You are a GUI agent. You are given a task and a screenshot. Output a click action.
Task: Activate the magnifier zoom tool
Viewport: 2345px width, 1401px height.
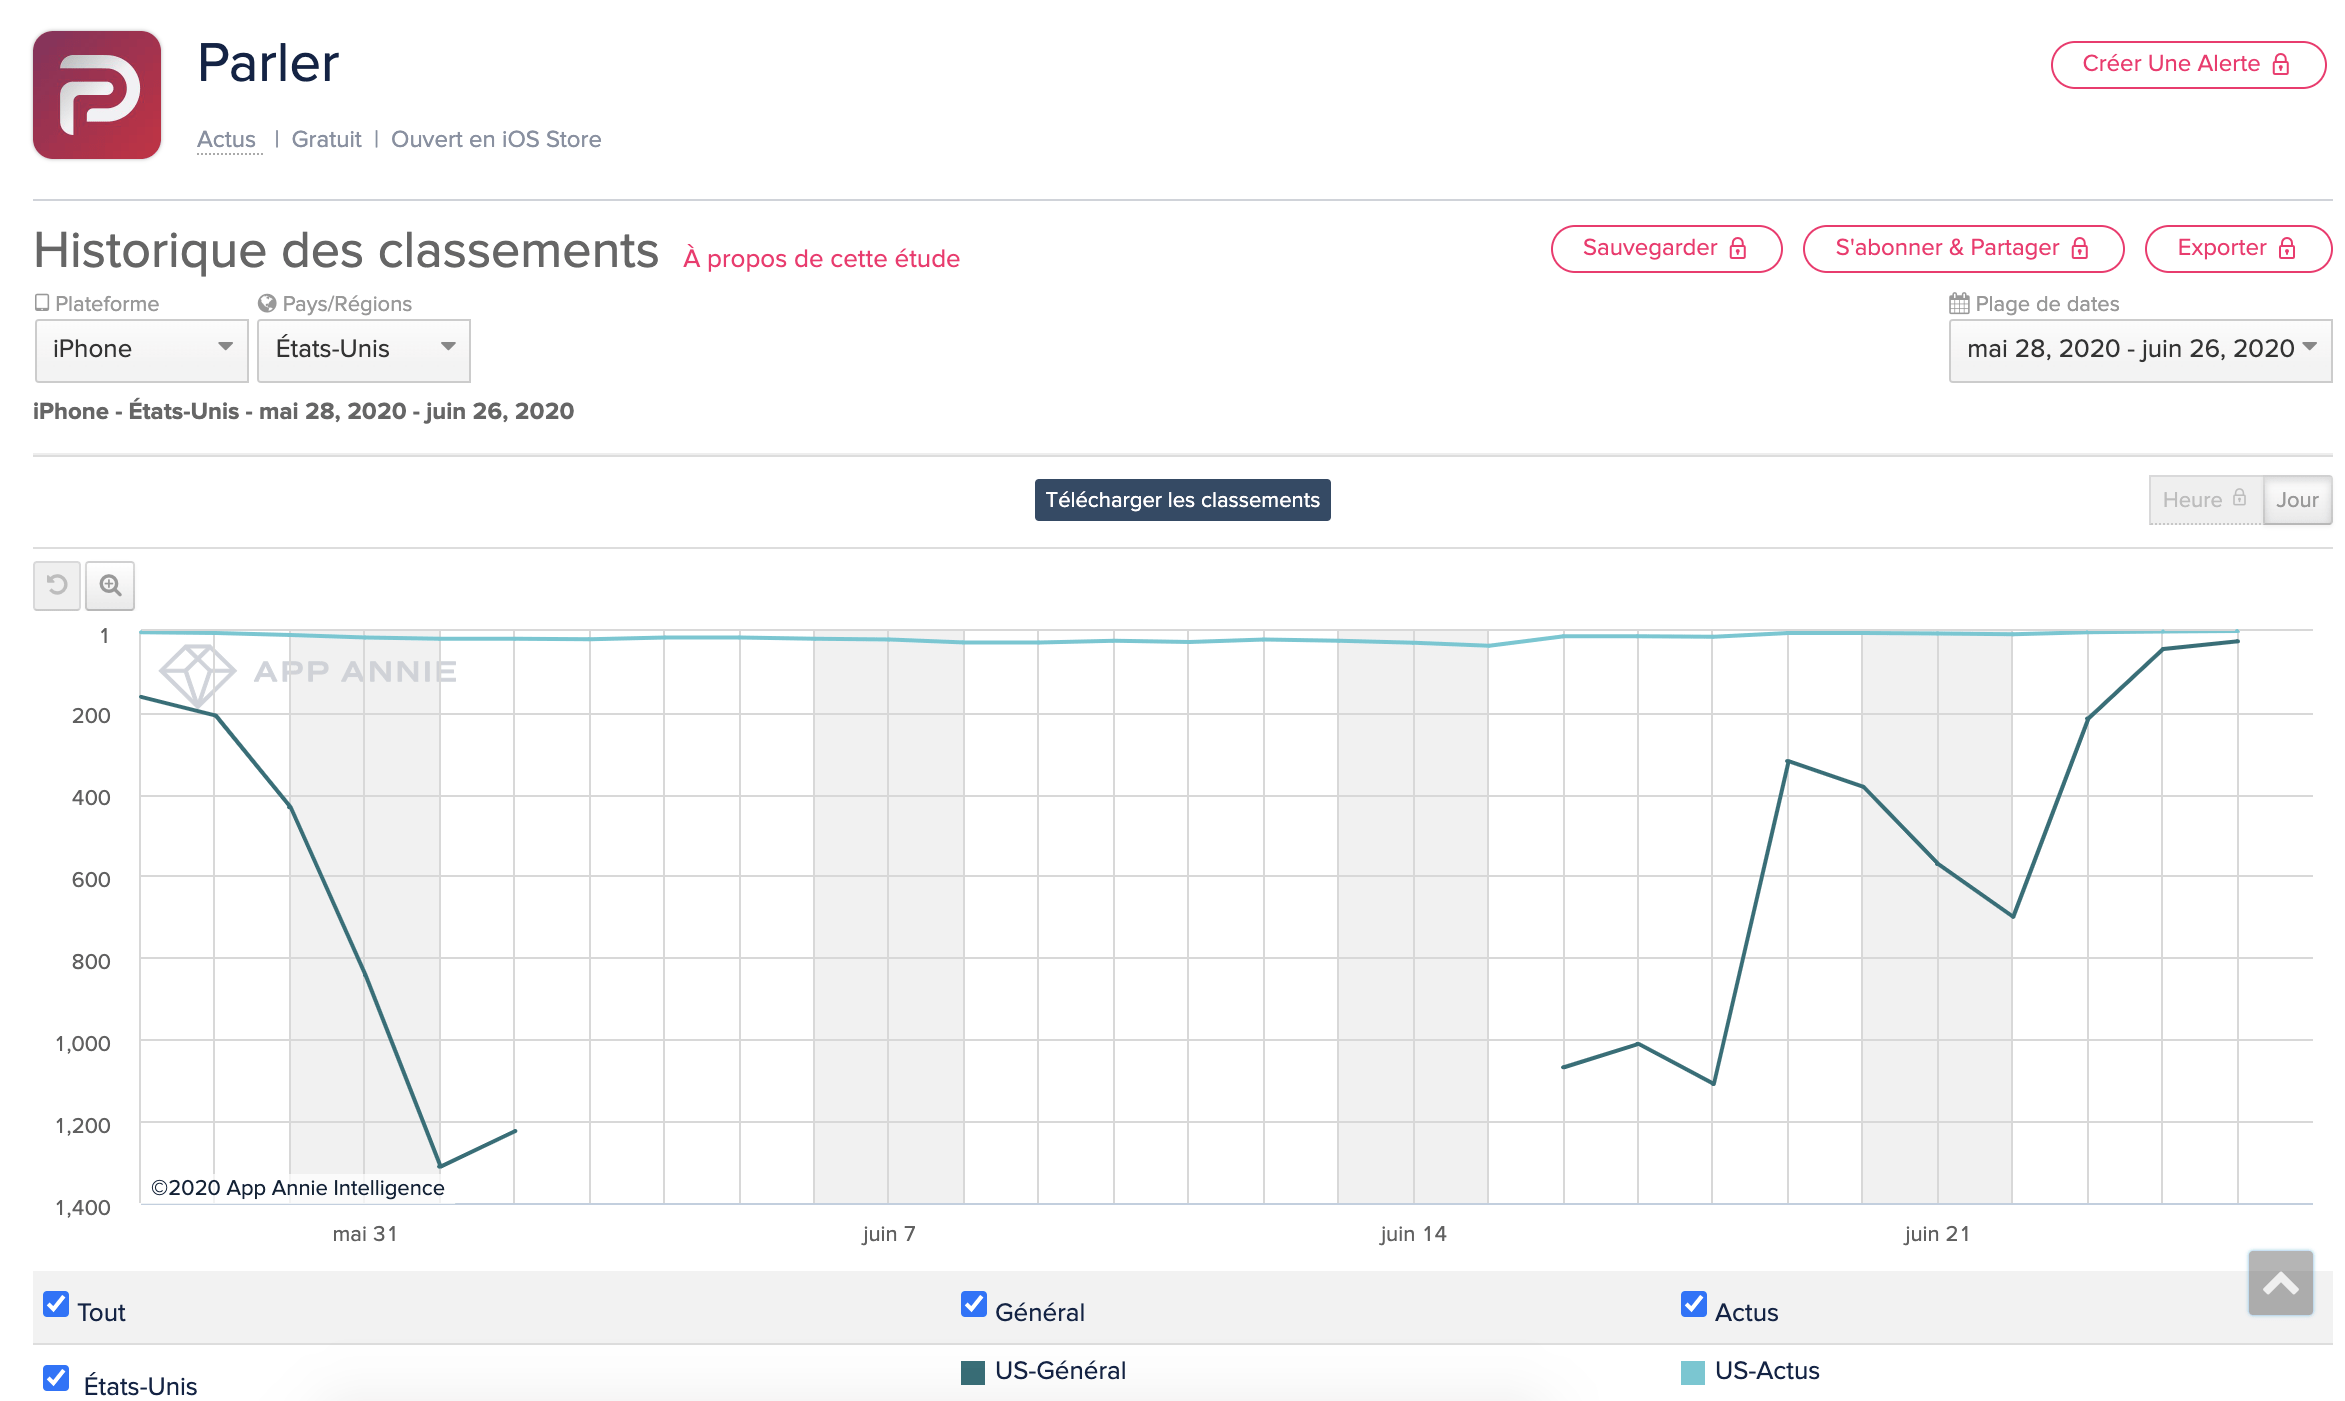pos(110,585)
